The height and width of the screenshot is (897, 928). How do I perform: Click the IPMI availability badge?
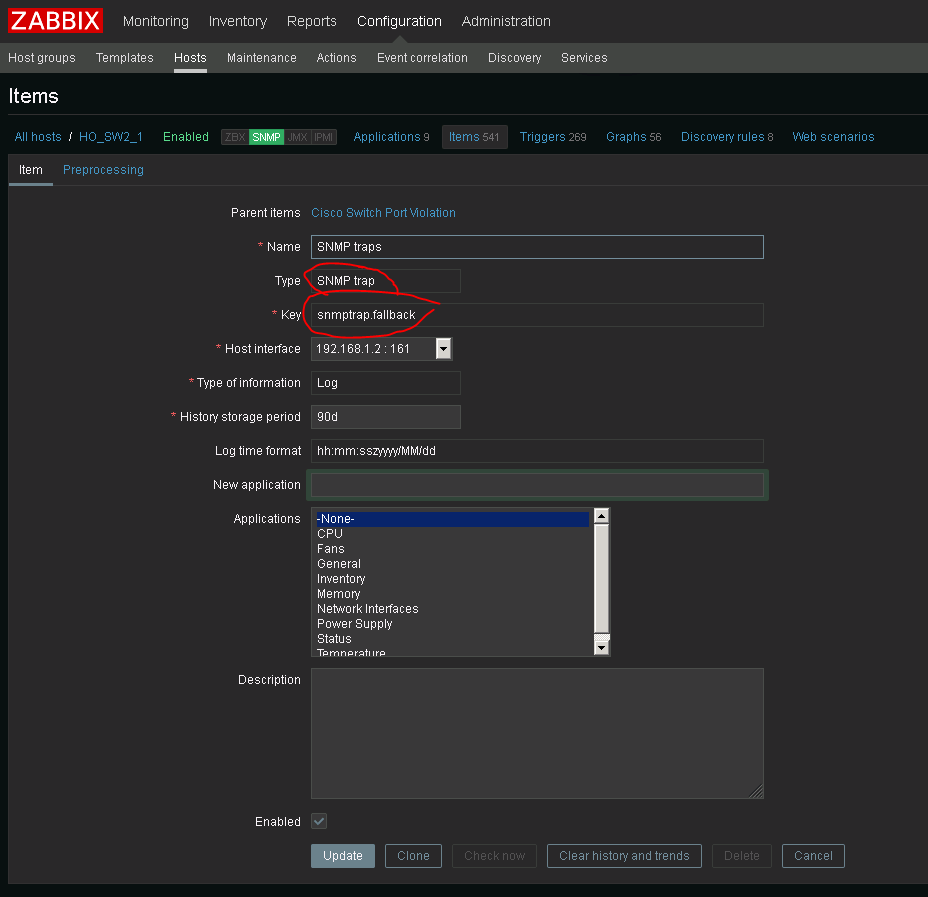323,137
